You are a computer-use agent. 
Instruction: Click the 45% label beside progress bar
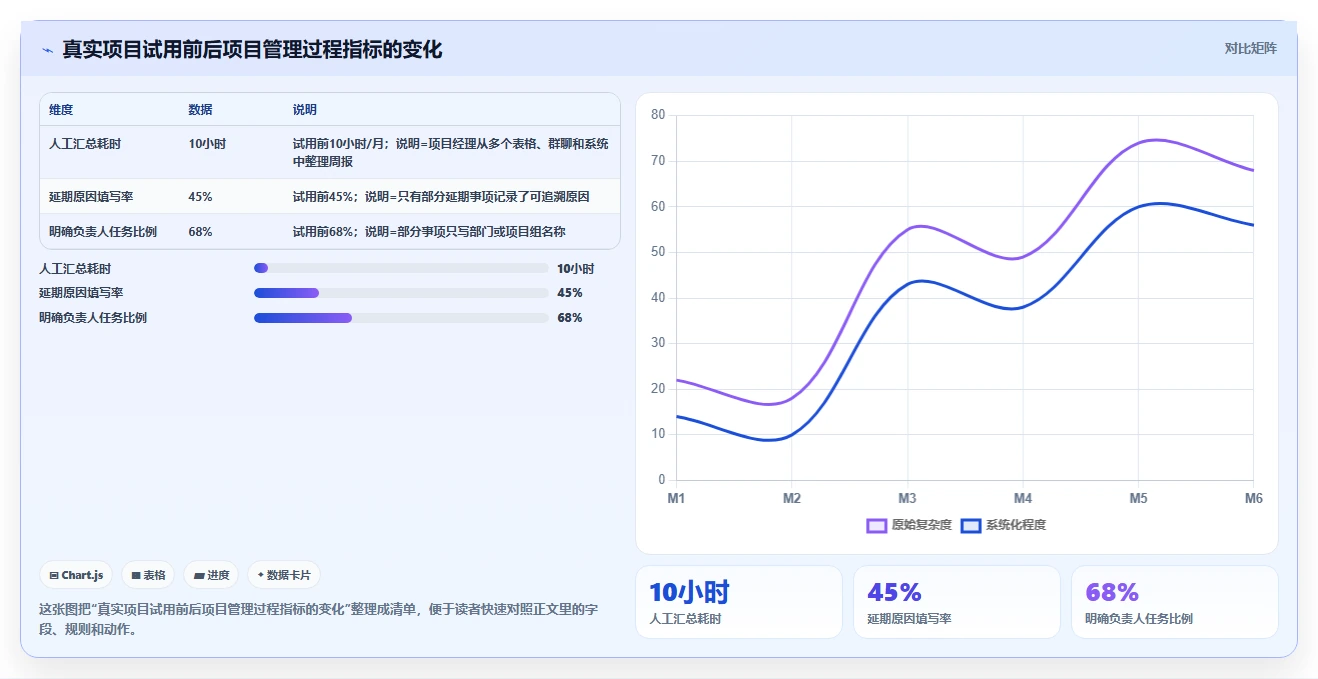(x=570, y=293)
